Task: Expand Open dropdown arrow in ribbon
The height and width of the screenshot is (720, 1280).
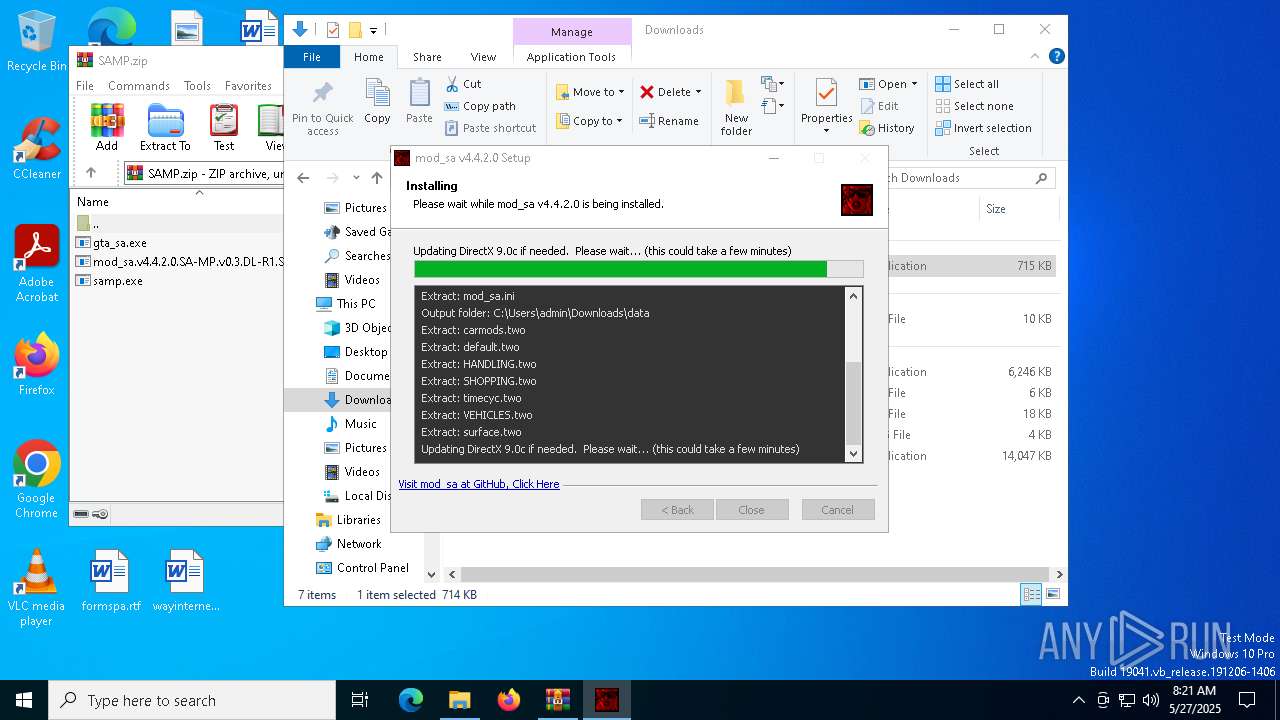Action: pyautogui.click(x=914, y=84)
